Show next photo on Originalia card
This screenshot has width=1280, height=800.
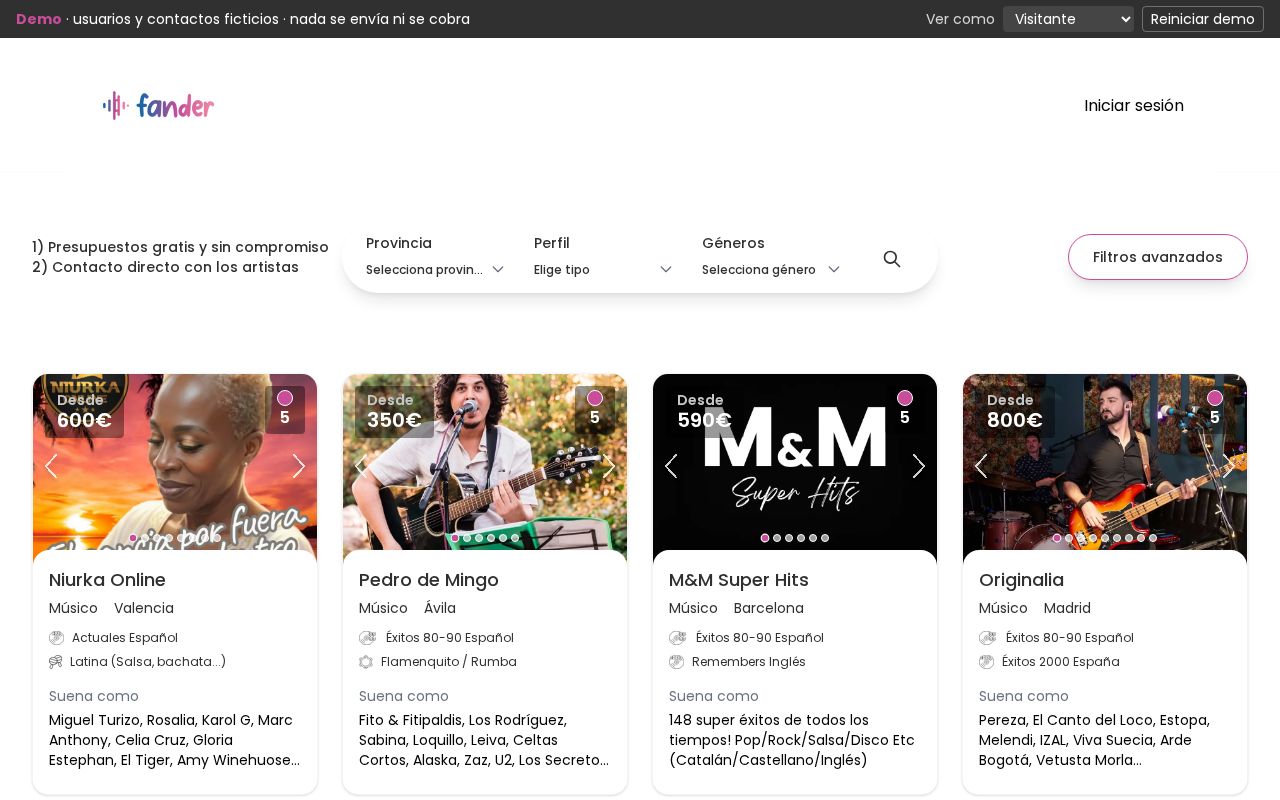pyautogui.click(x=1228, y=466)
